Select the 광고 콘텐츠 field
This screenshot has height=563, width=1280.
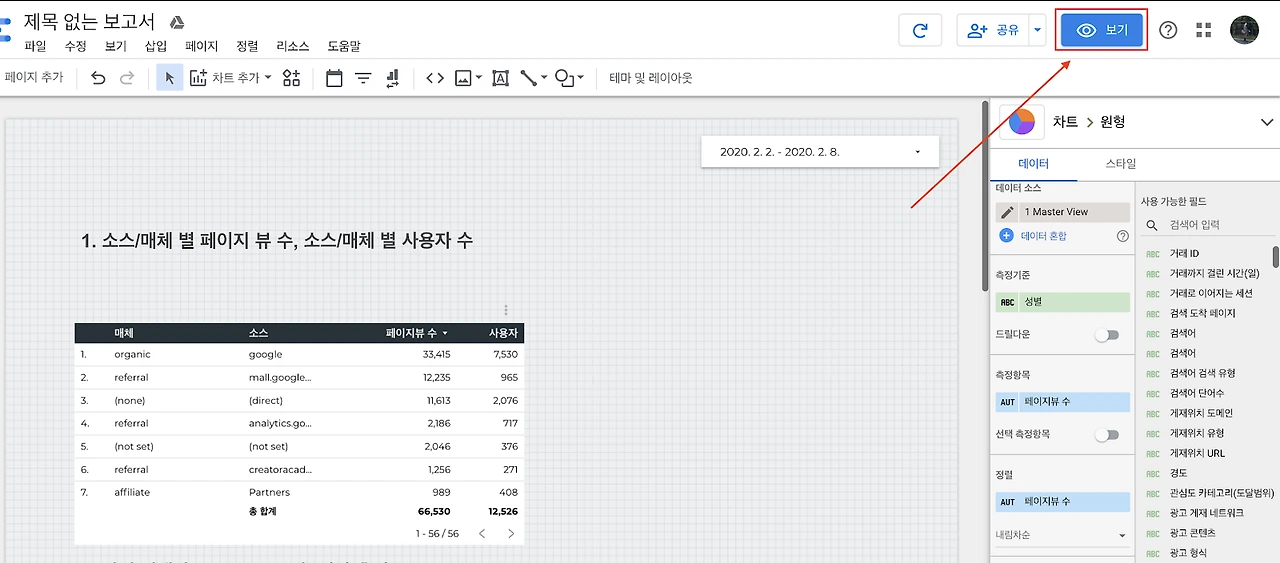pos(1192,533)
